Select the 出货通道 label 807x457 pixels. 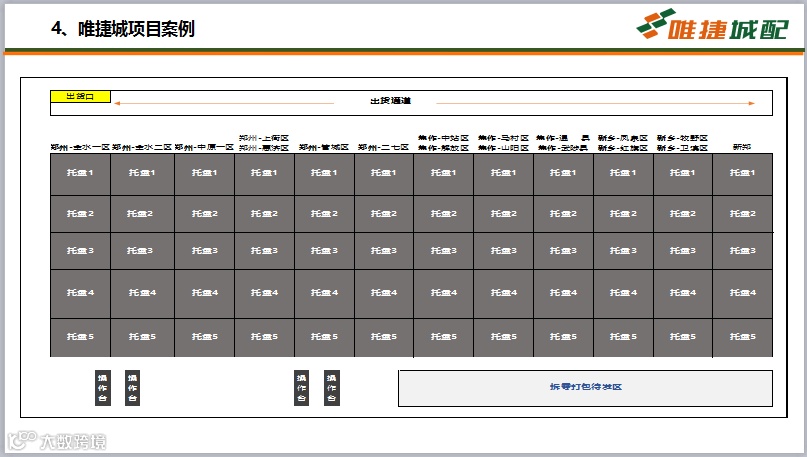click(390, 101)
